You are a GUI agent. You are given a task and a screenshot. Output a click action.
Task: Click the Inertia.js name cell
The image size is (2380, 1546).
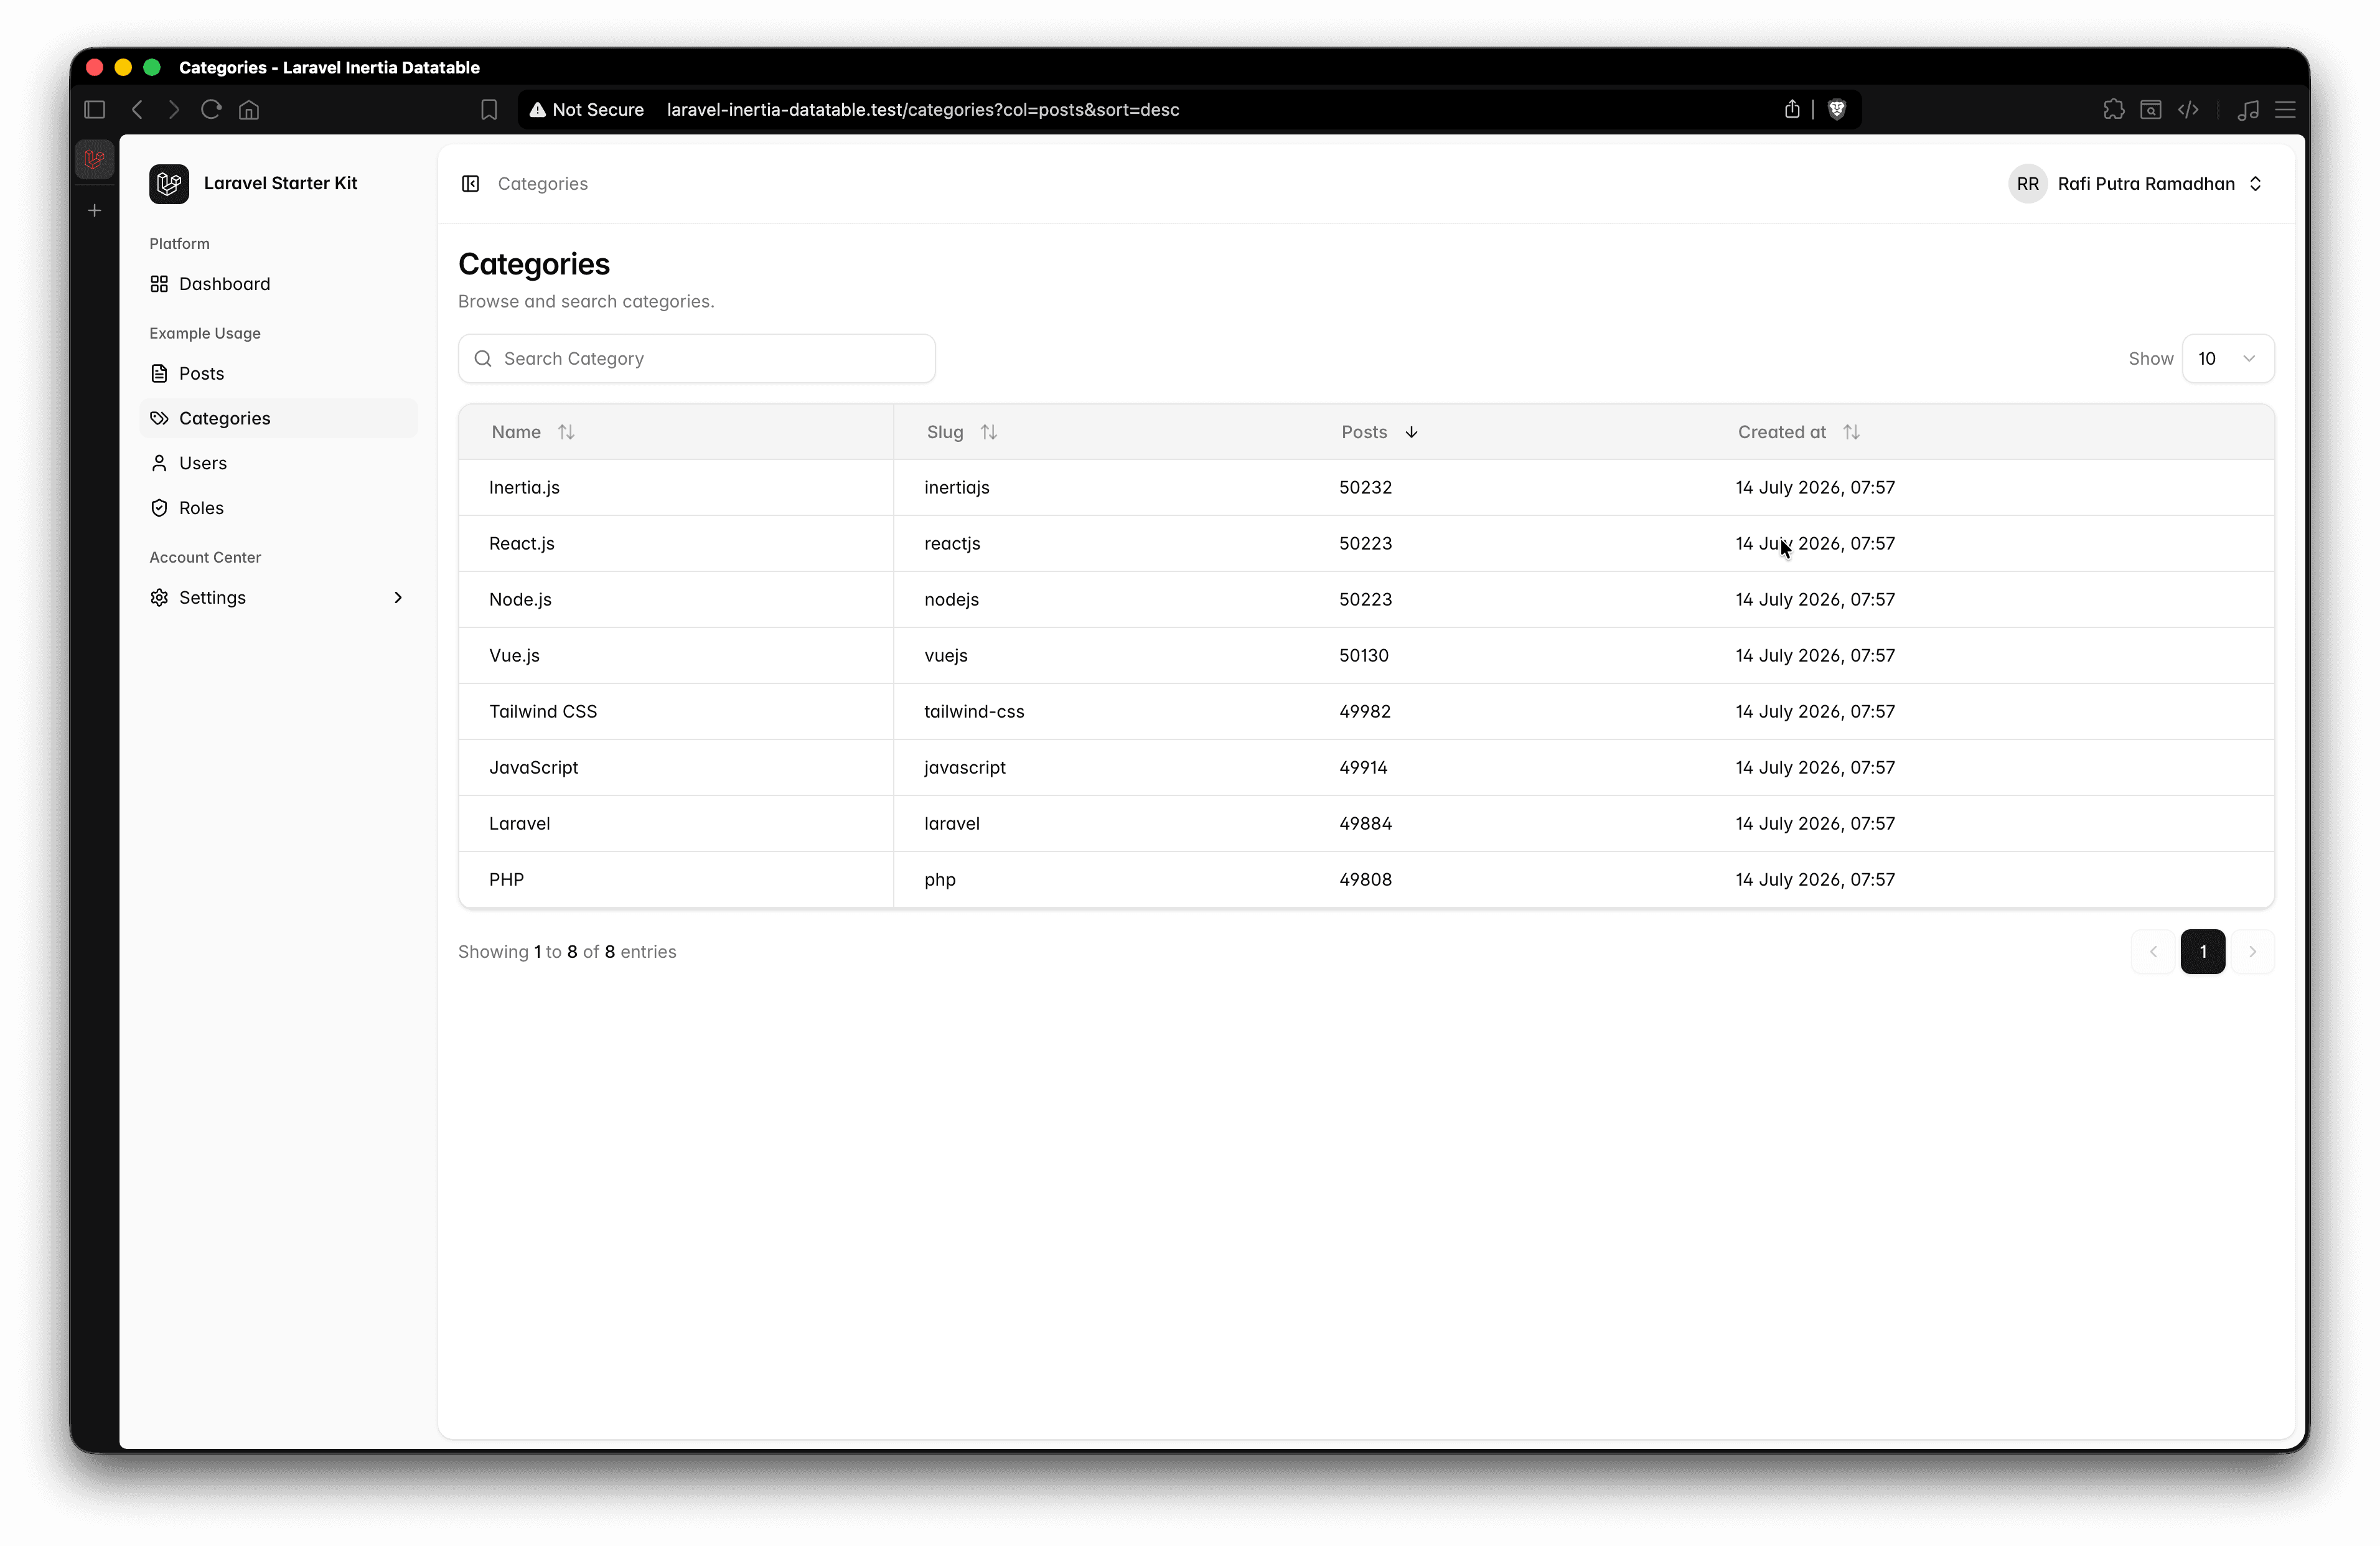524,488
